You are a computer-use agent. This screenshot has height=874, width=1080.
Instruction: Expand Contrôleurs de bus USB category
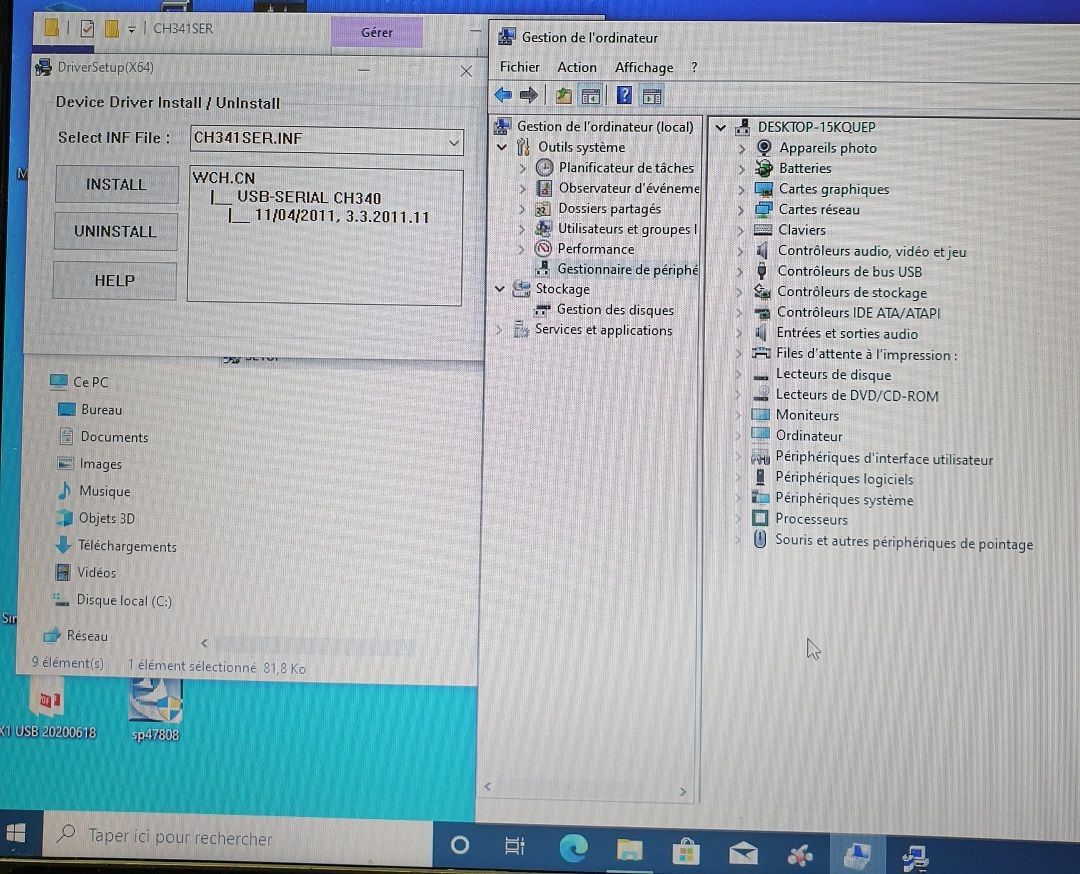[740, 272]
